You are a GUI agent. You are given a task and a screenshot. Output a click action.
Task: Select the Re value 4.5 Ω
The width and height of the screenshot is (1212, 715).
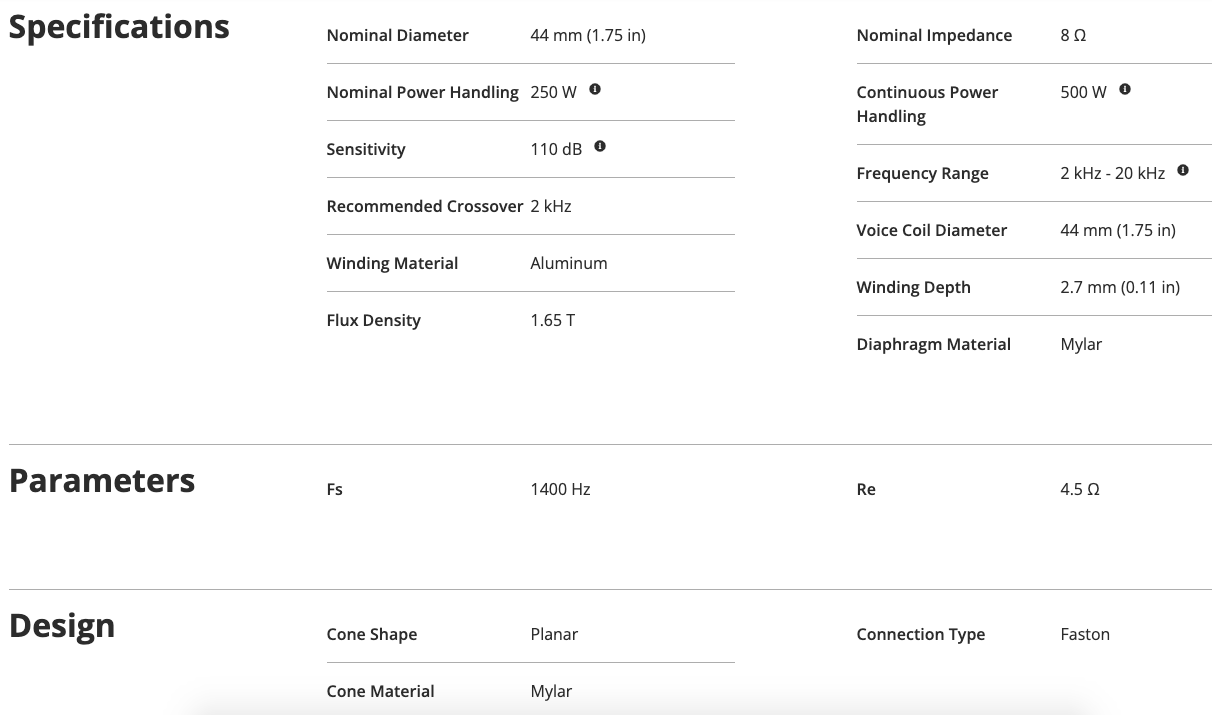1080,489
